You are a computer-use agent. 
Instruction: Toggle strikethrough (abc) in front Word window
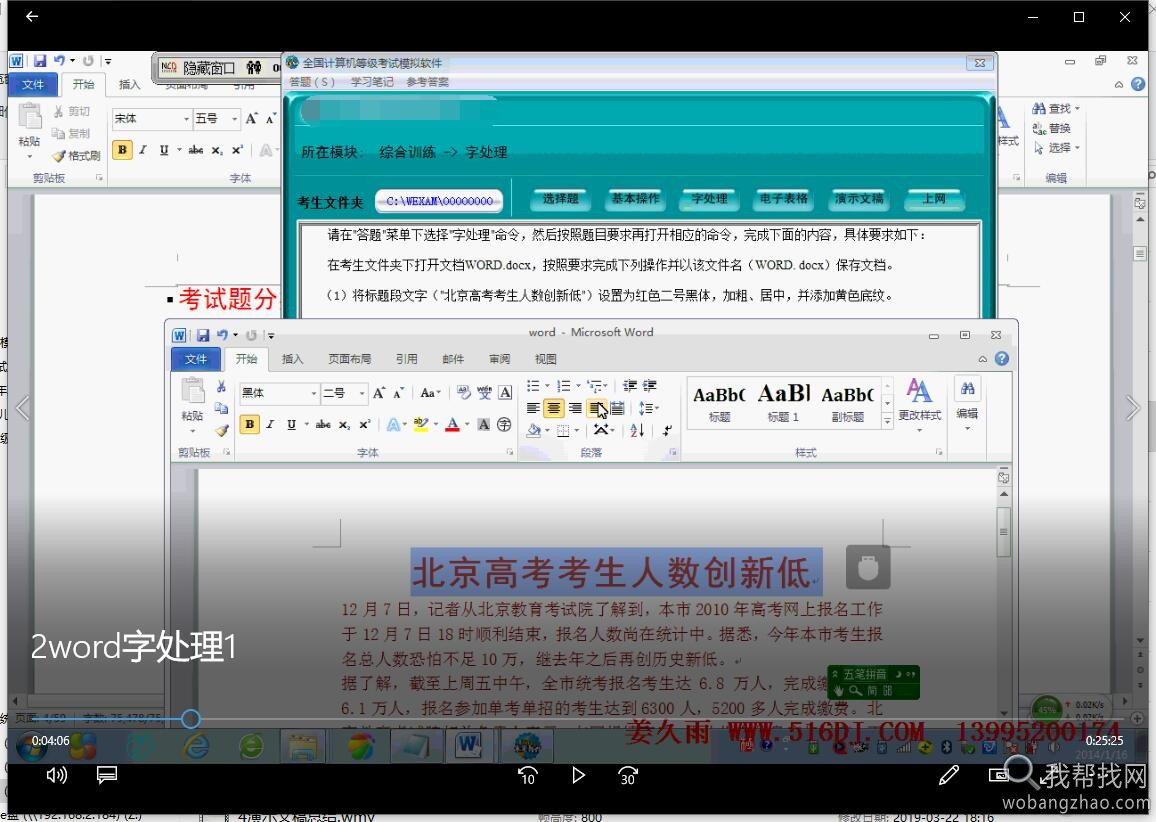point(323,424)
